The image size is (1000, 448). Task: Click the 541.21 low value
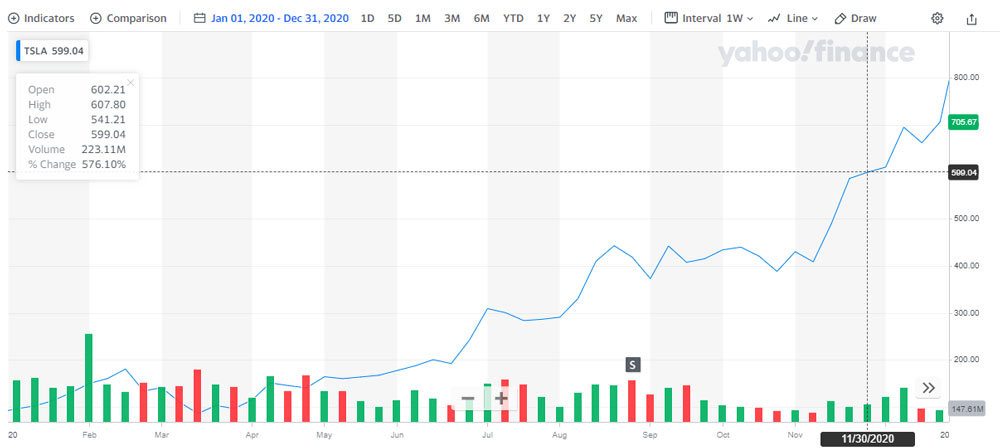coord(108,119)
